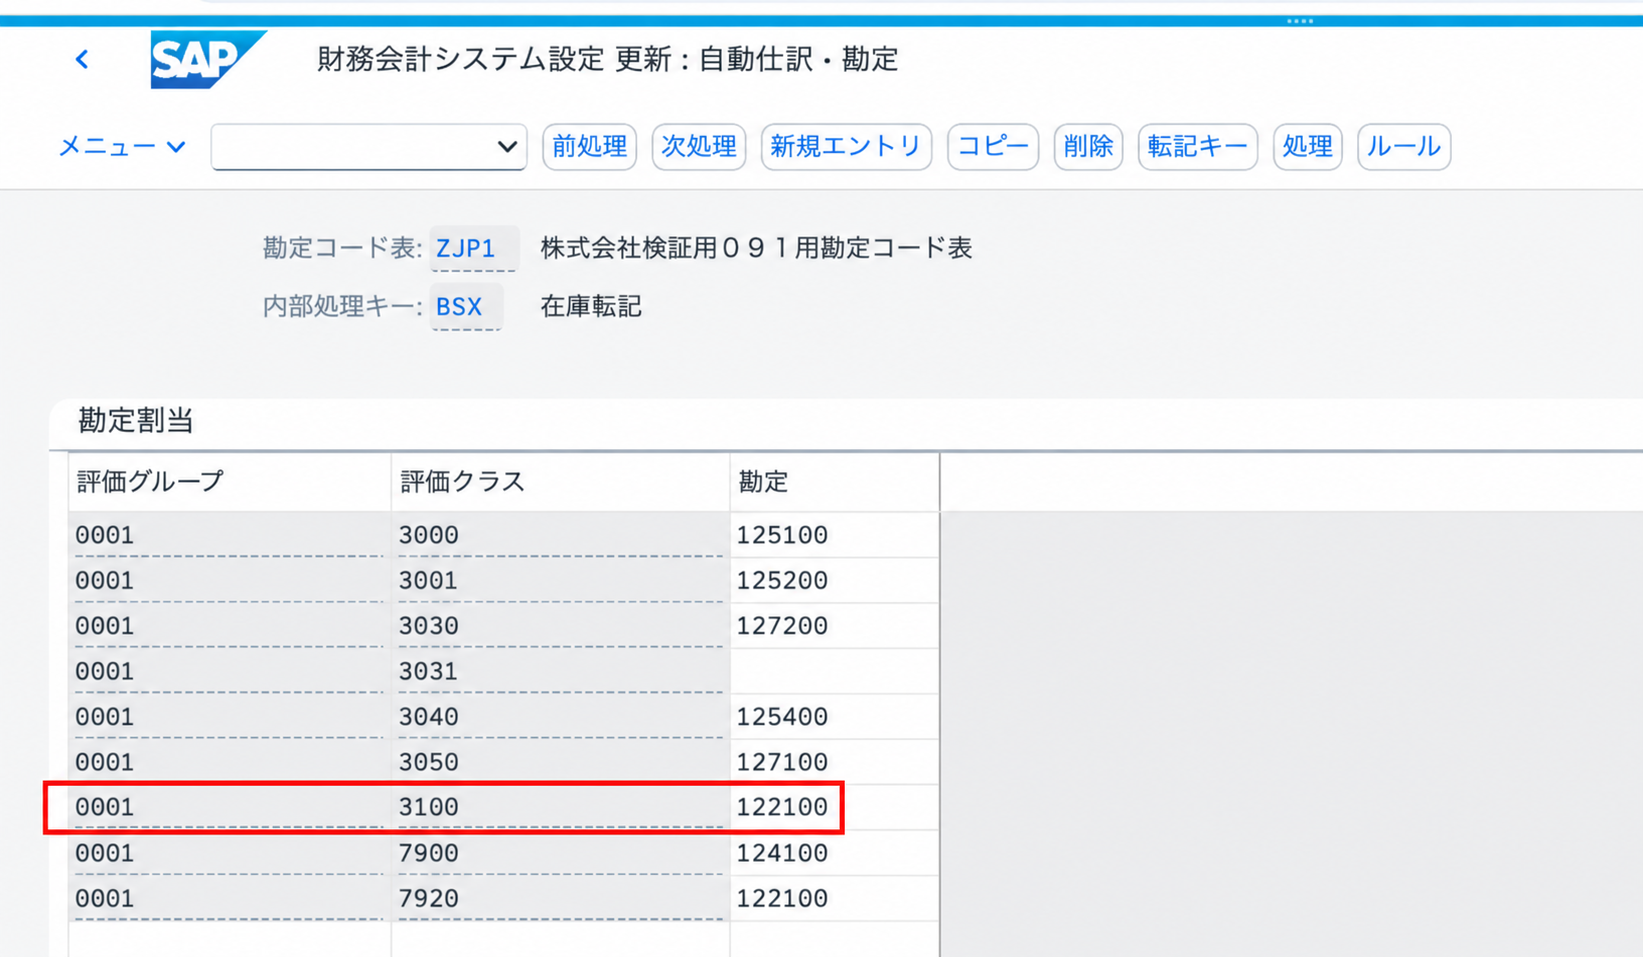Click 評価グループ cell in the 7900 row
The height and width of the screenshot is (957, 1643).
(x=230, y=853)
